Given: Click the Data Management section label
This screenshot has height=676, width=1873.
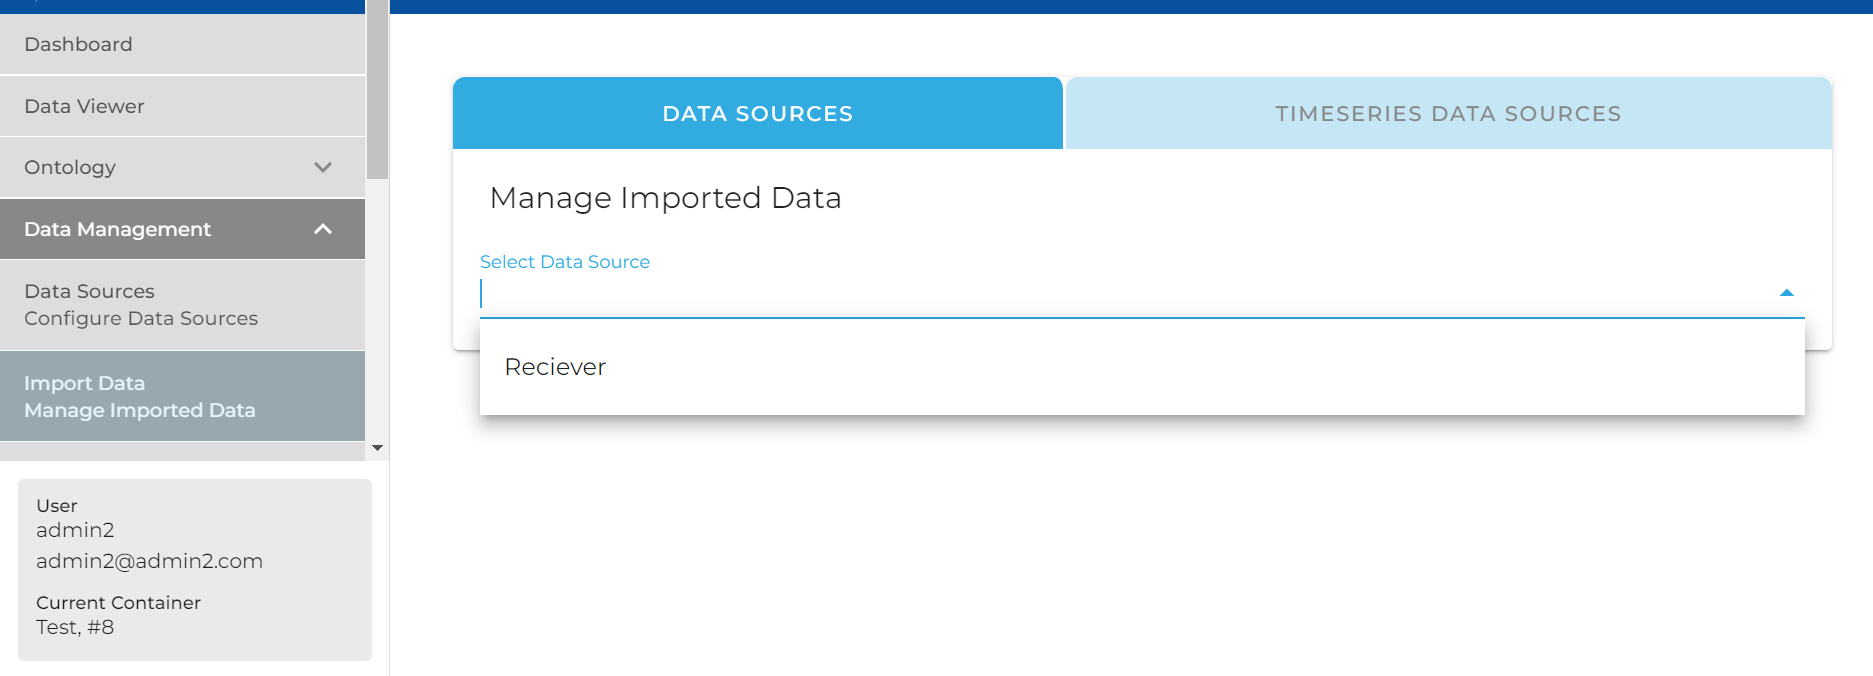Looking at the screenshot, I should (117, 229).
